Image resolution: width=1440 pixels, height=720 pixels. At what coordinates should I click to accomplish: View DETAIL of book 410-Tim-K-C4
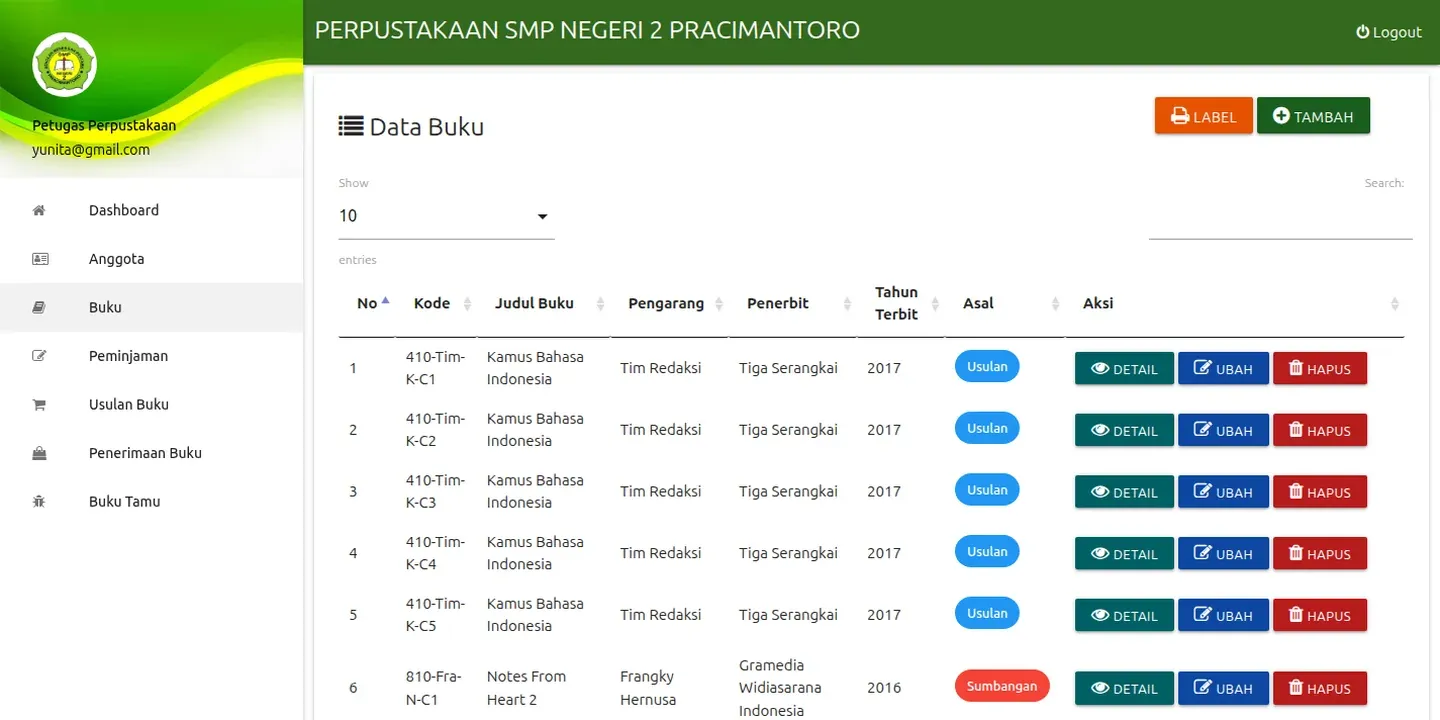pyautogui.click(x=1124, y=554)
